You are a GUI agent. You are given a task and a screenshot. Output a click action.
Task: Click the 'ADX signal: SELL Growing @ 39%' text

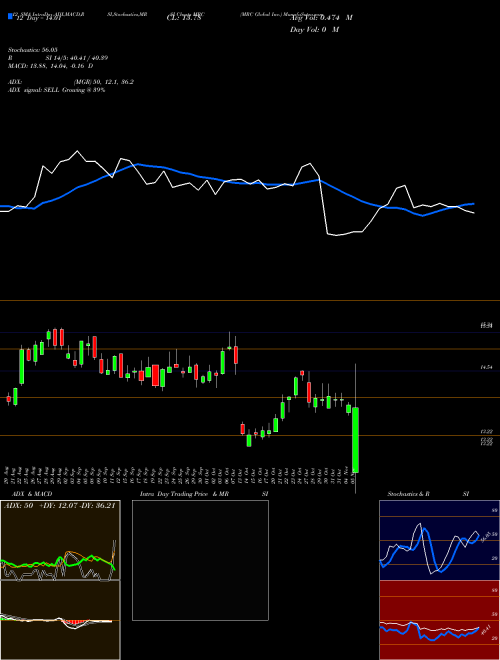[x=56, y=90]
